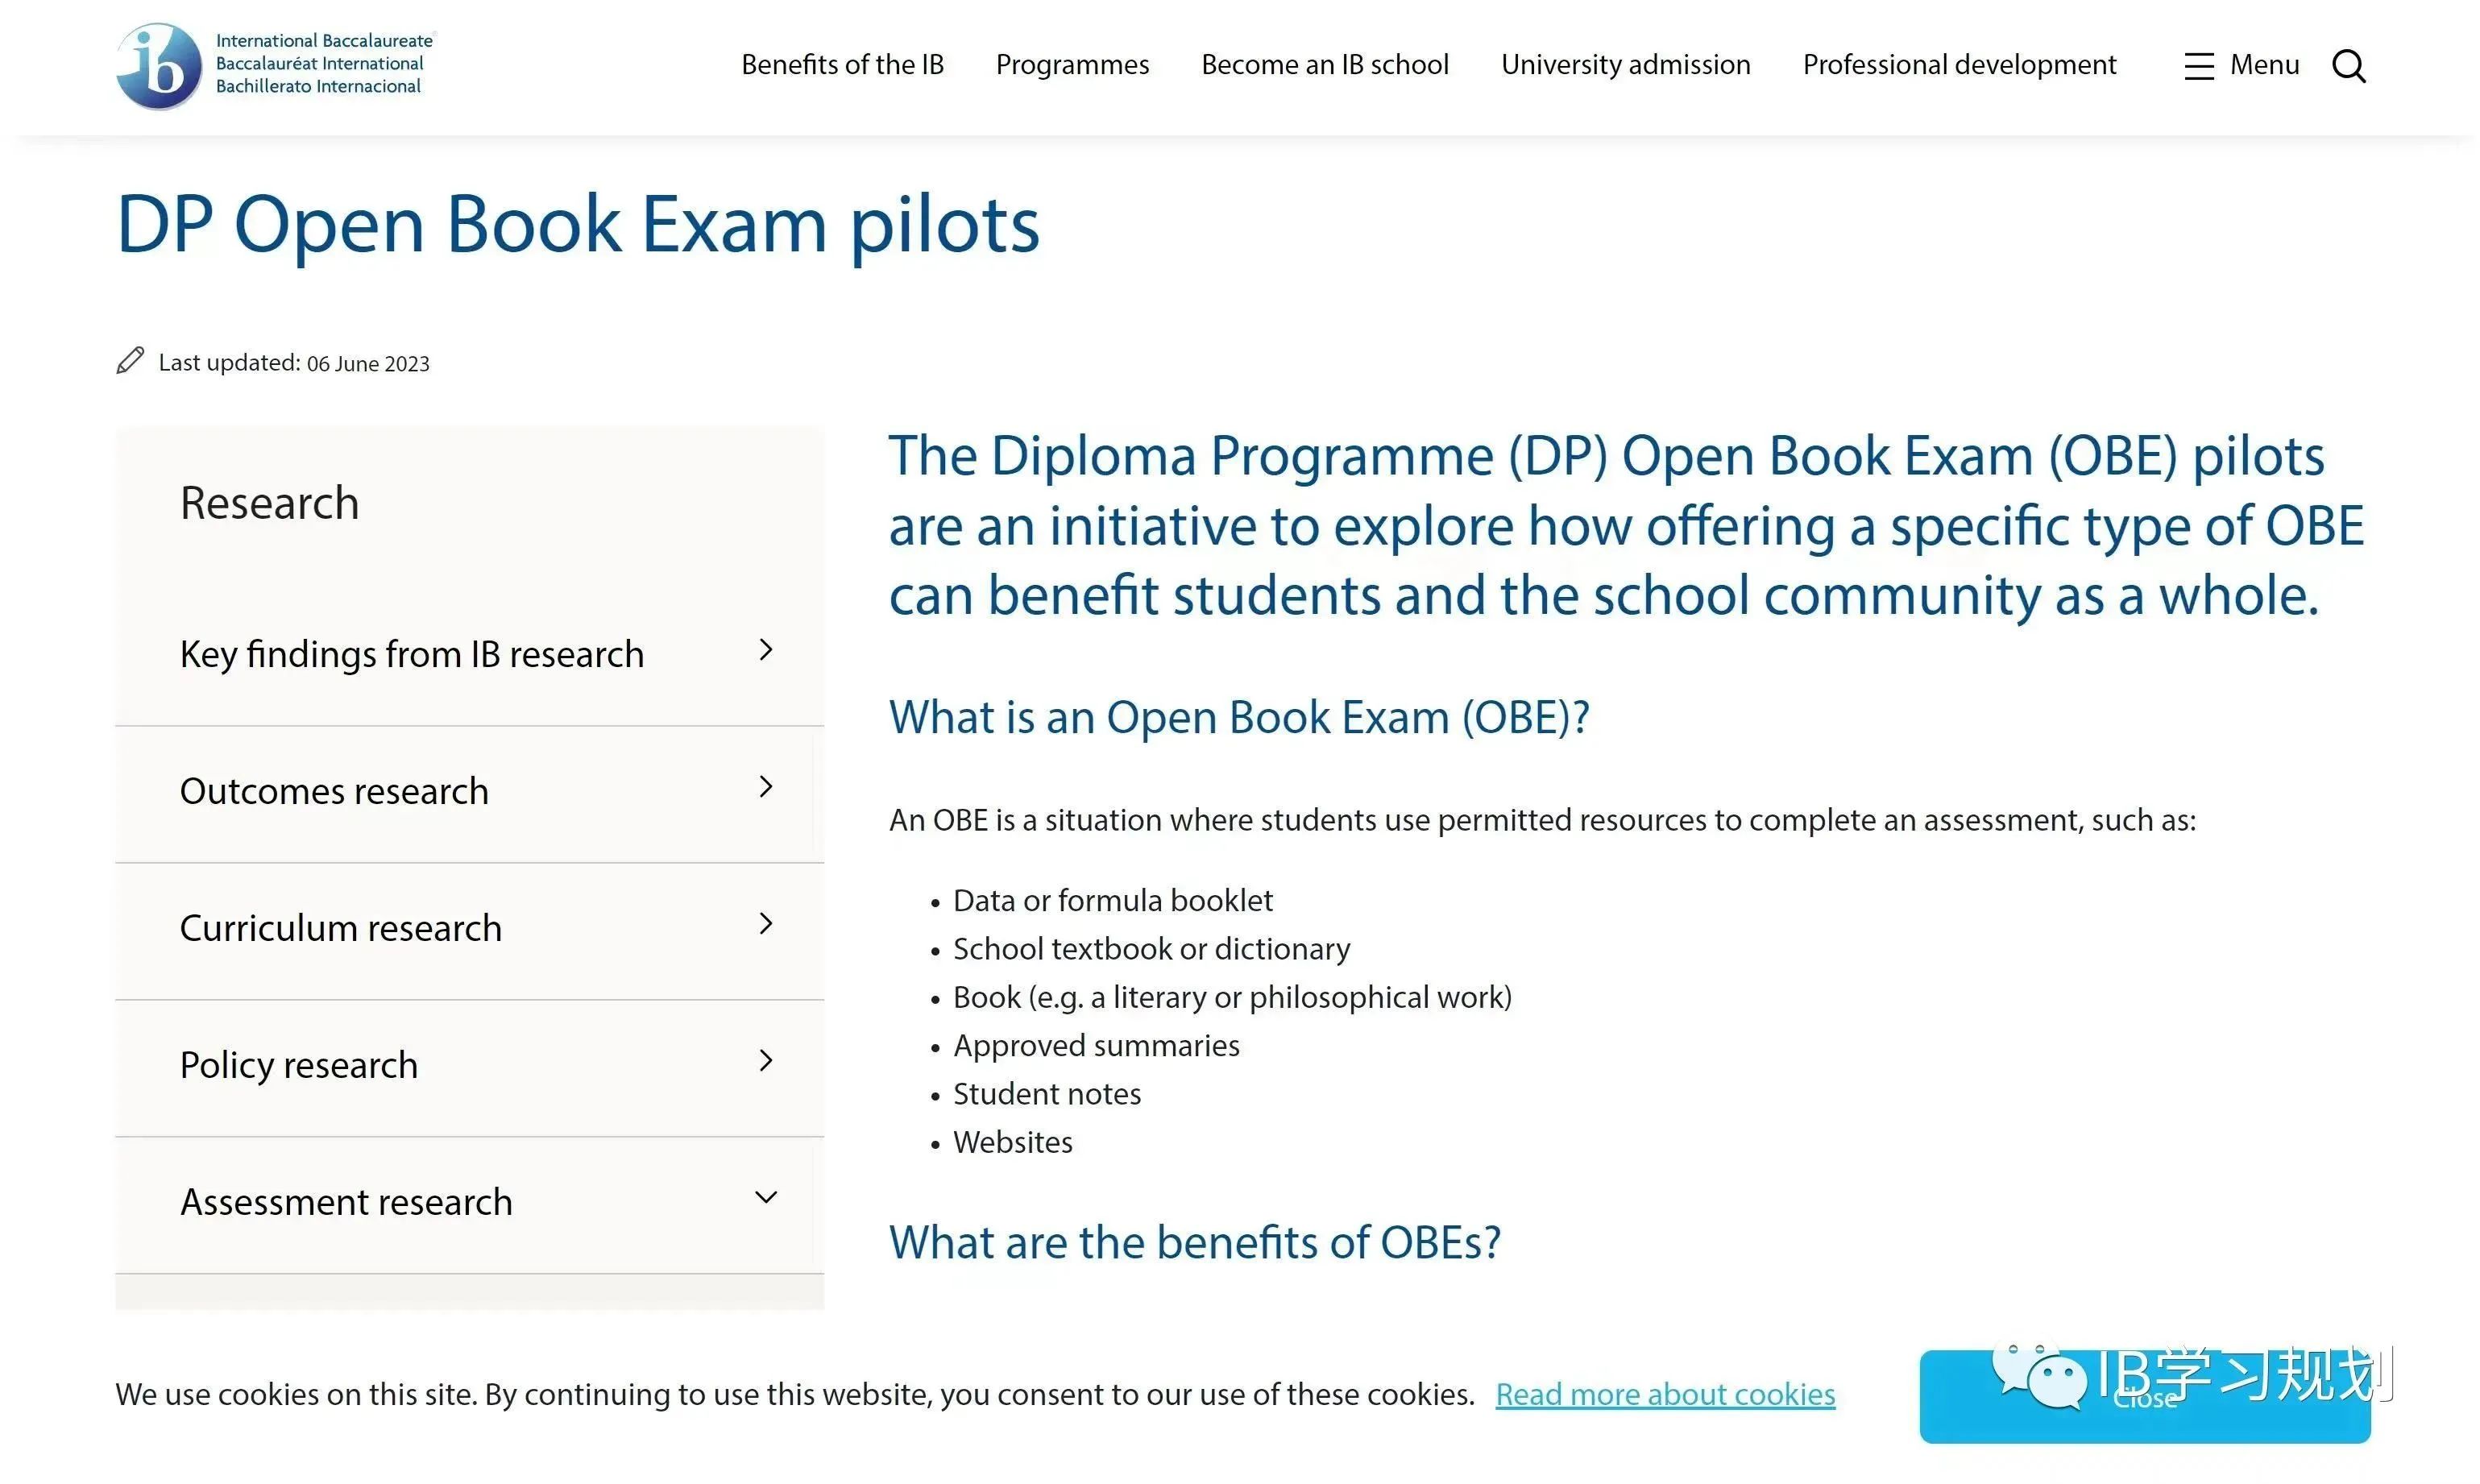Follow Read more about cookies link

tap(1665, 1394)
